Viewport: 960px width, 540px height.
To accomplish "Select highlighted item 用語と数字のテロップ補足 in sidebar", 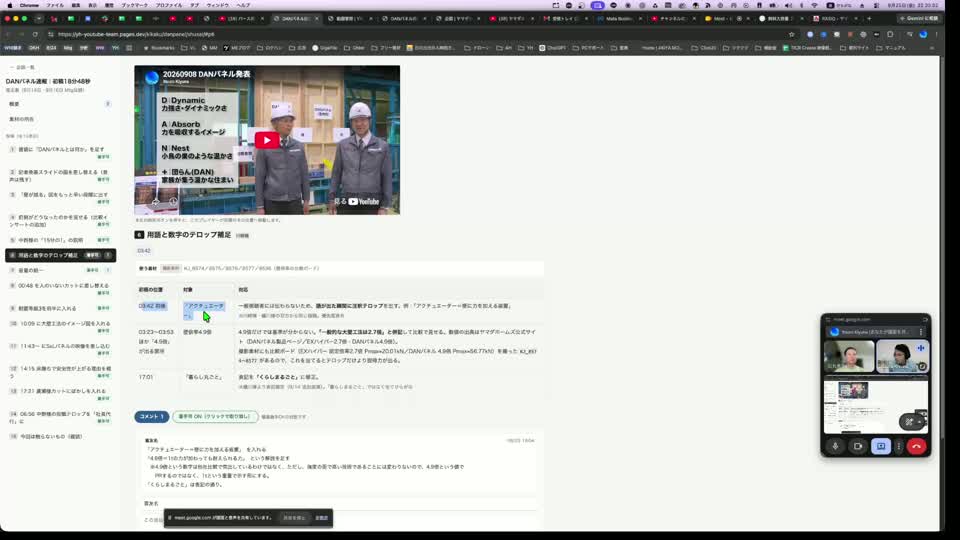I will 60,255.
